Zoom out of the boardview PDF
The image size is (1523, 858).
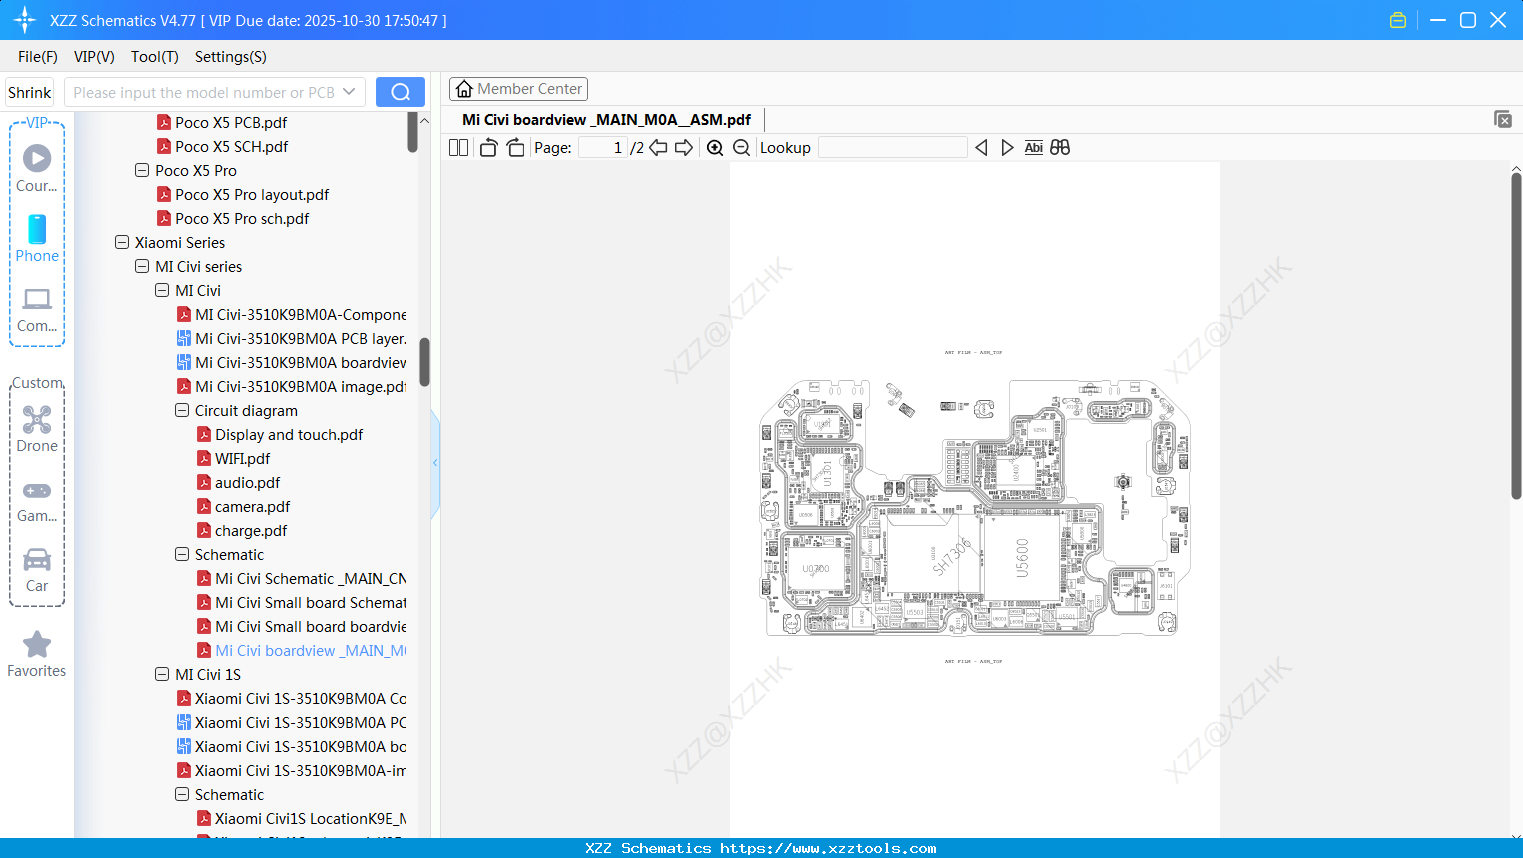coord(741,147)
